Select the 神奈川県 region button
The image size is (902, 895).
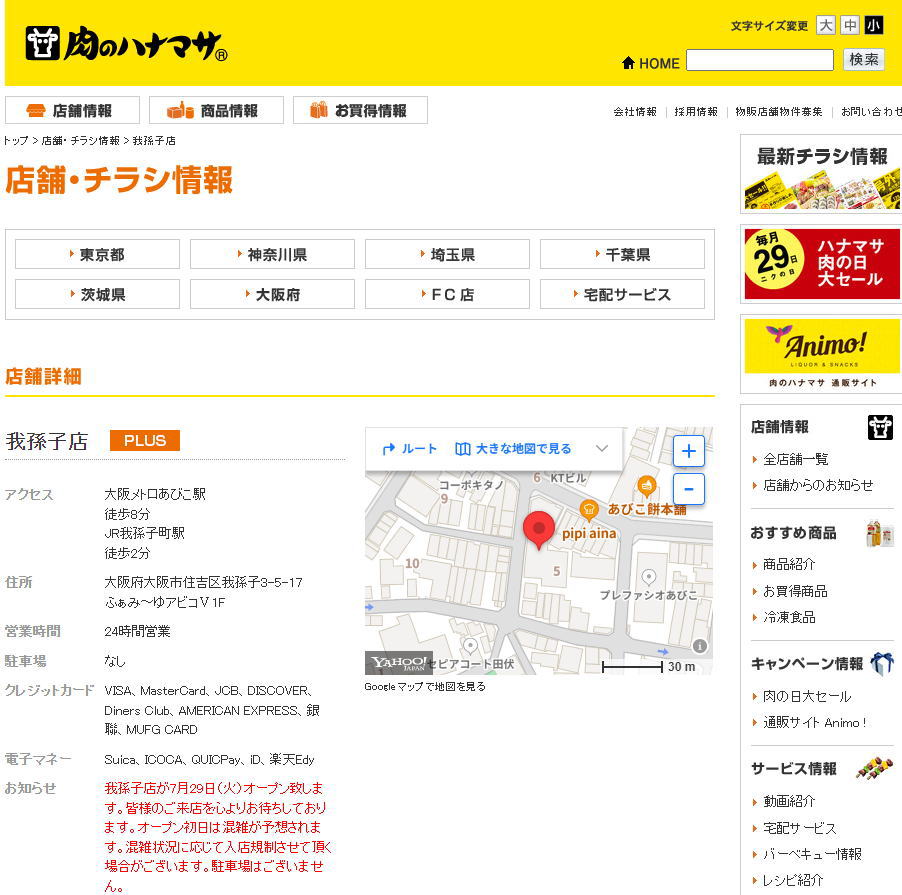click(x=272, y=254)
